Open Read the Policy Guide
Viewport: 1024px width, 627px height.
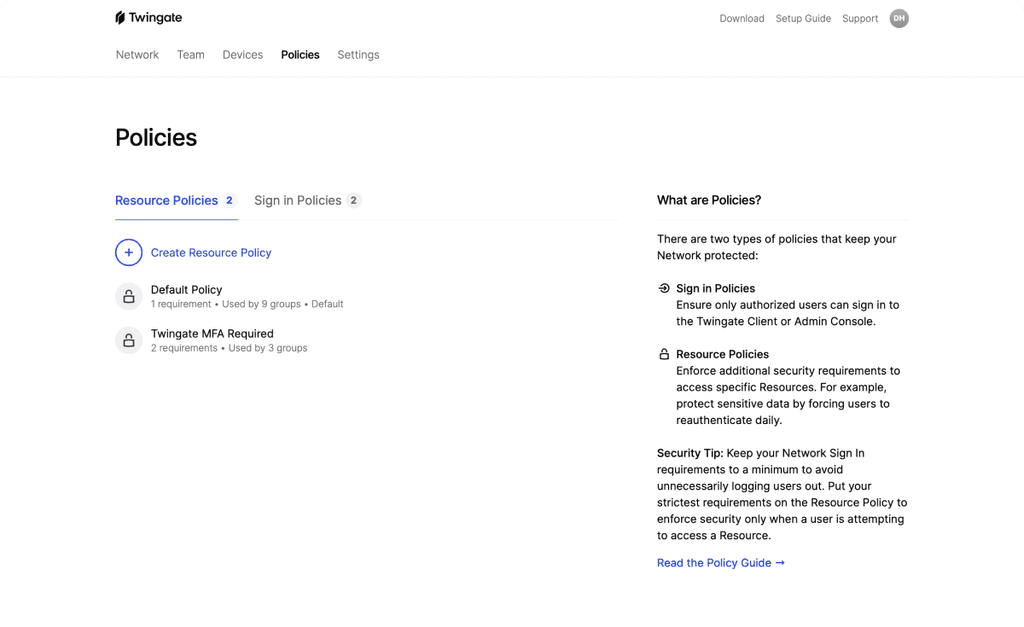pos(713,562)
